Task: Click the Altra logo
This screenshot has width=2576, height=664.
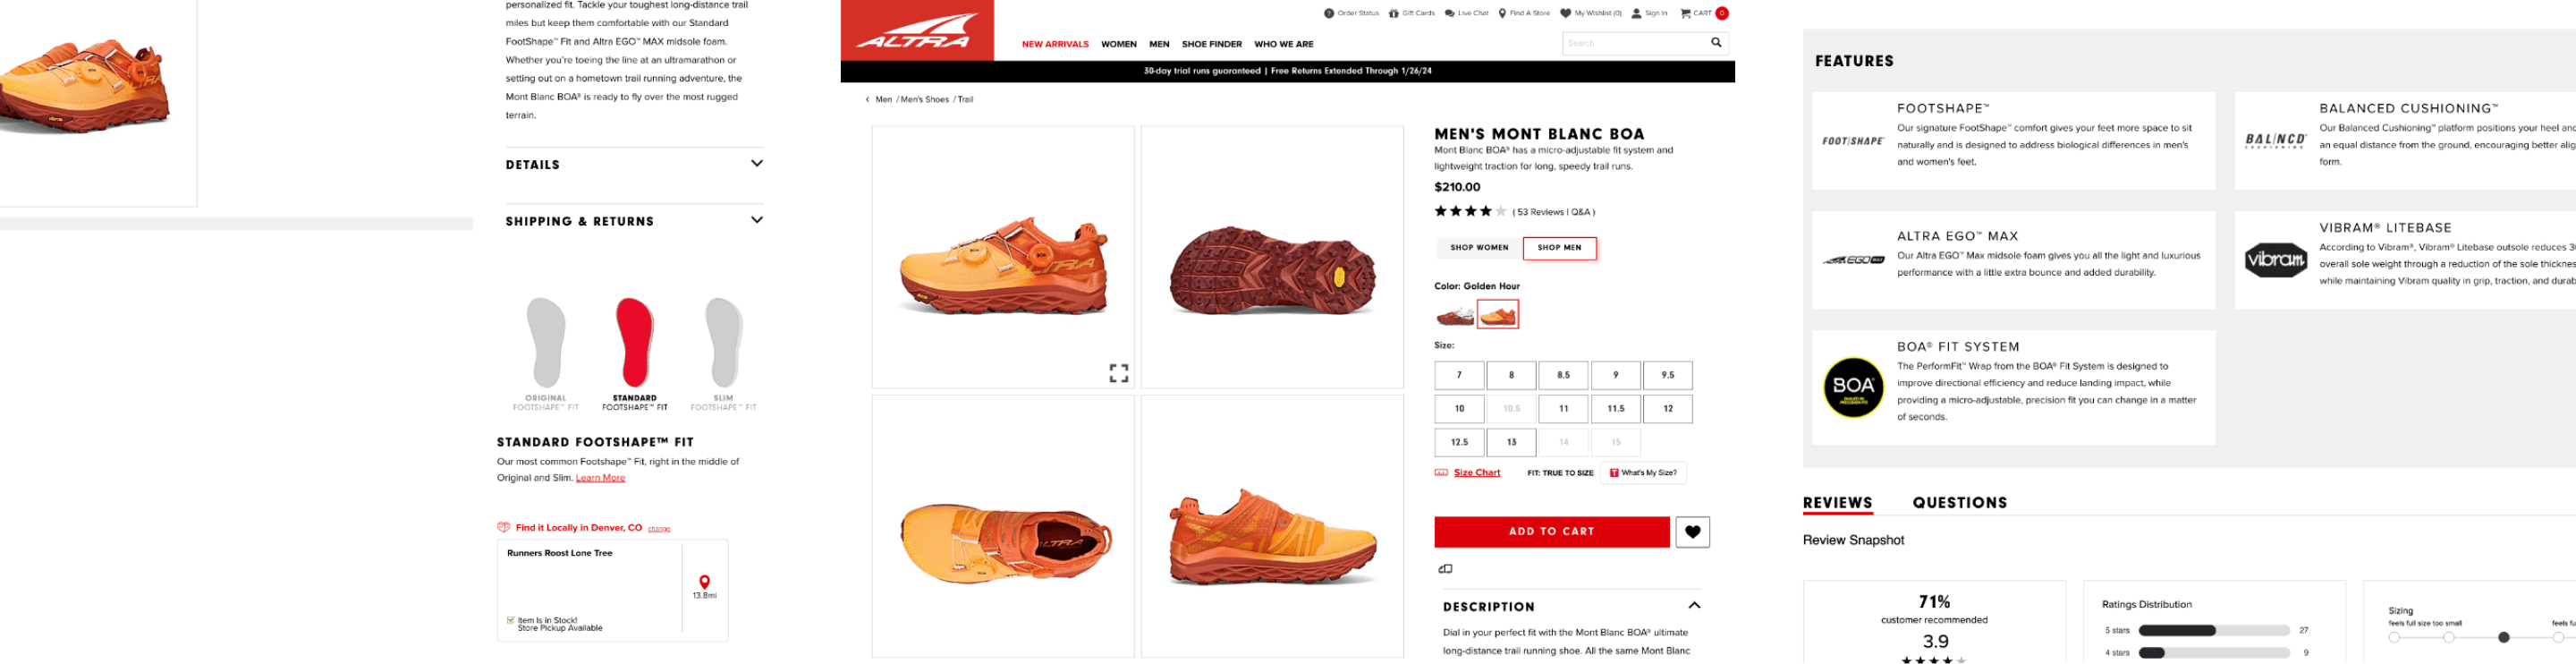Action: [x=917, y=30]
